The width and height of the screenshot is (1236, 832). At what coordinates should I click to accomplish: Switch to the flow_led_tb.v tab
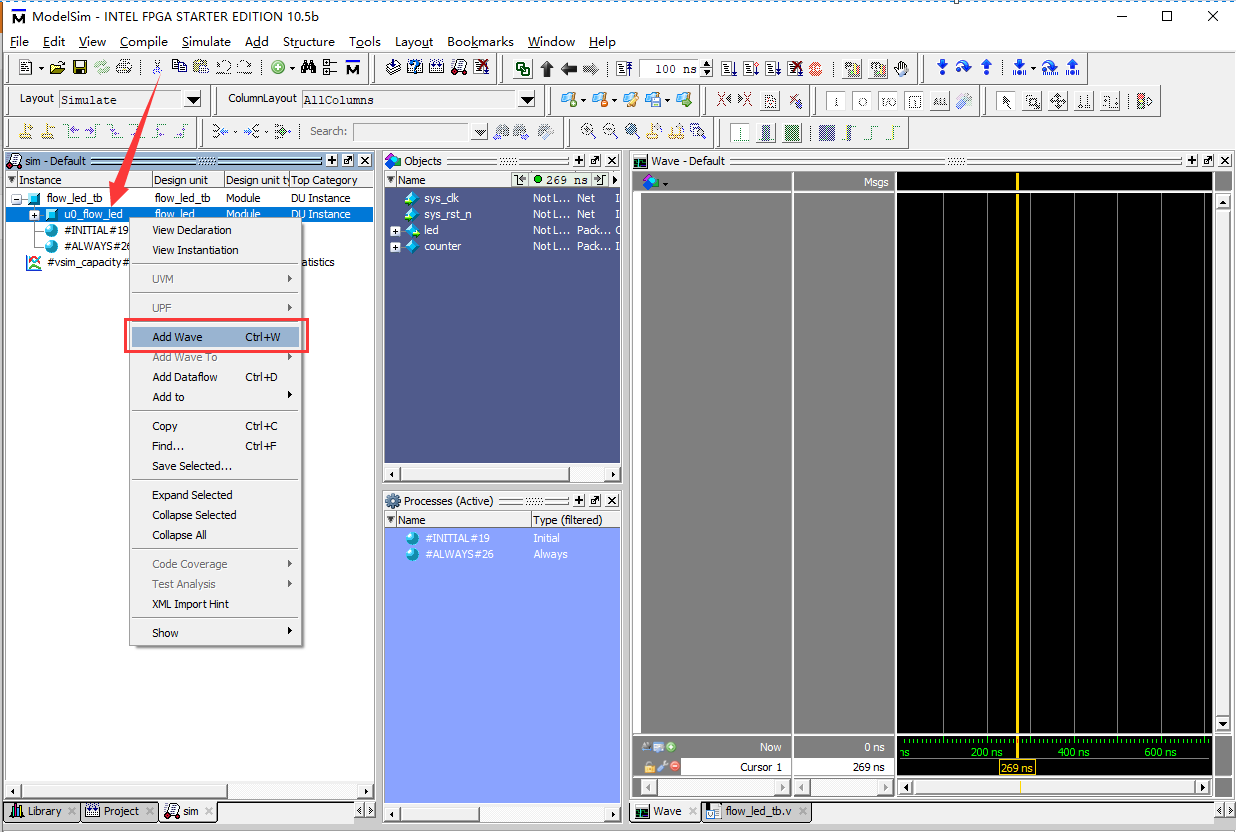point(757,811)
